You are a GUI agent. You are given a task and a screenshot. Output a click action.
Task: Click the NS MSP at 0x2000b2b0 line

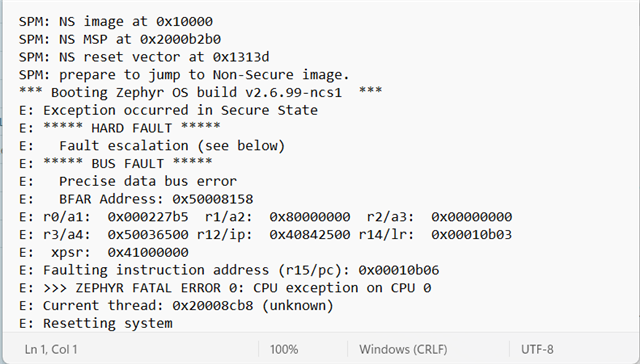tap(120, 39)
